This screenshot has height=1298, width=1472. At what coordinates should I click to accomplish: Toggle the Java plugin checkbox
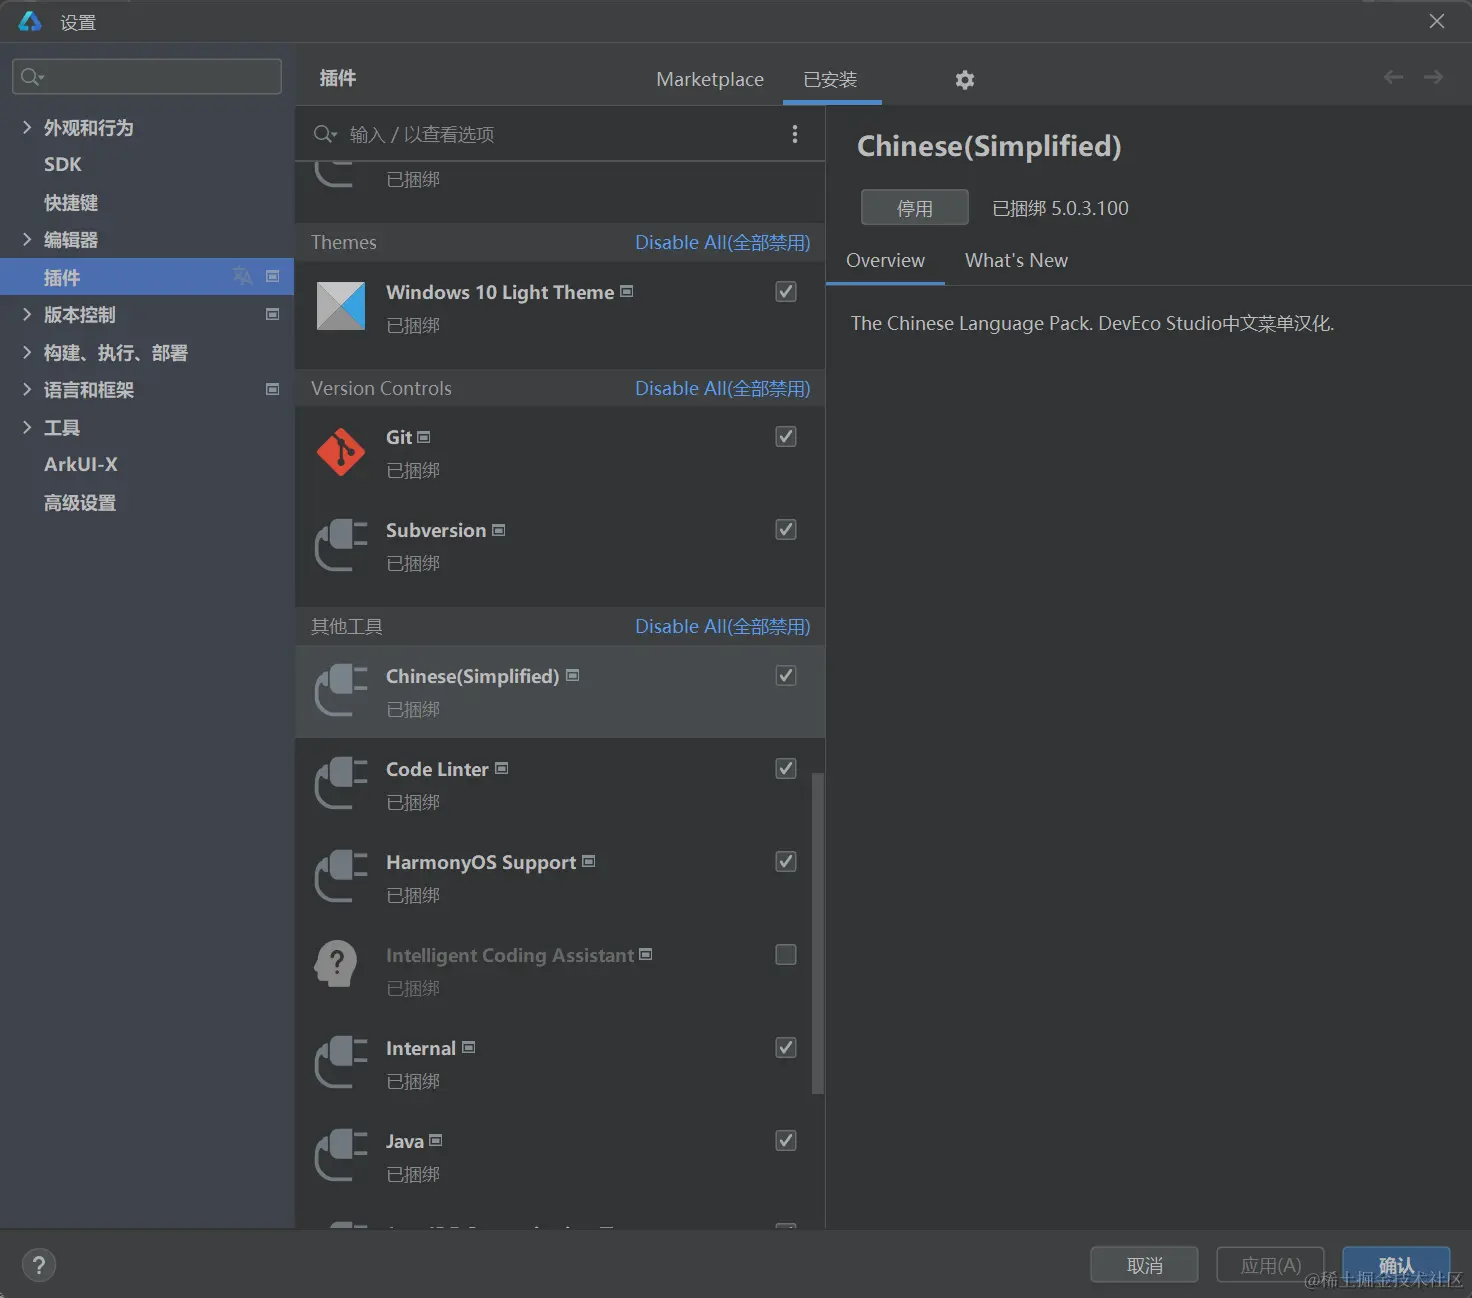point(786,1140)
